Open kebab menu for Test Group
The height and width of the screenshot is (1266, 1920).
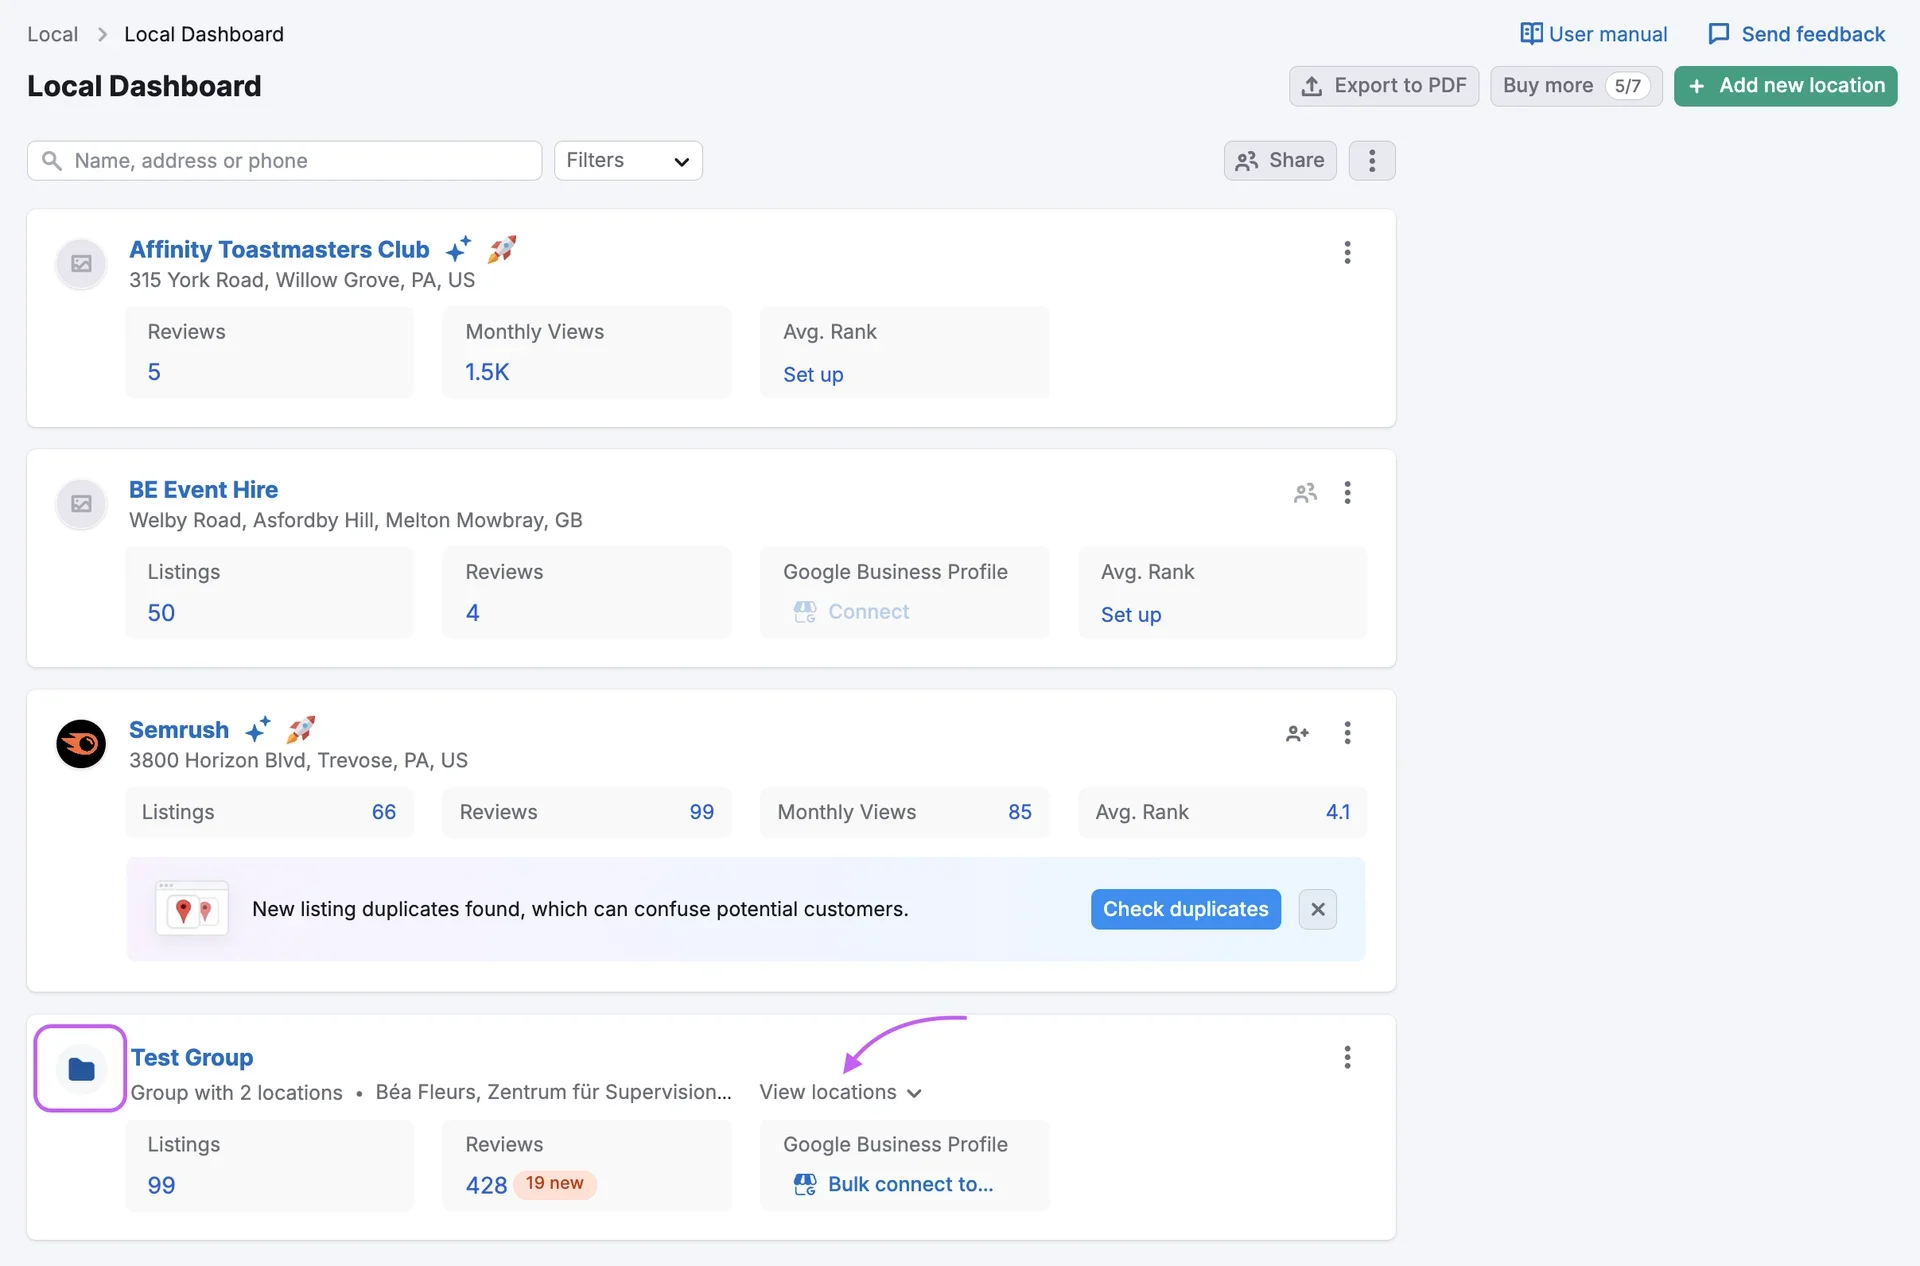(1347, 1057)
